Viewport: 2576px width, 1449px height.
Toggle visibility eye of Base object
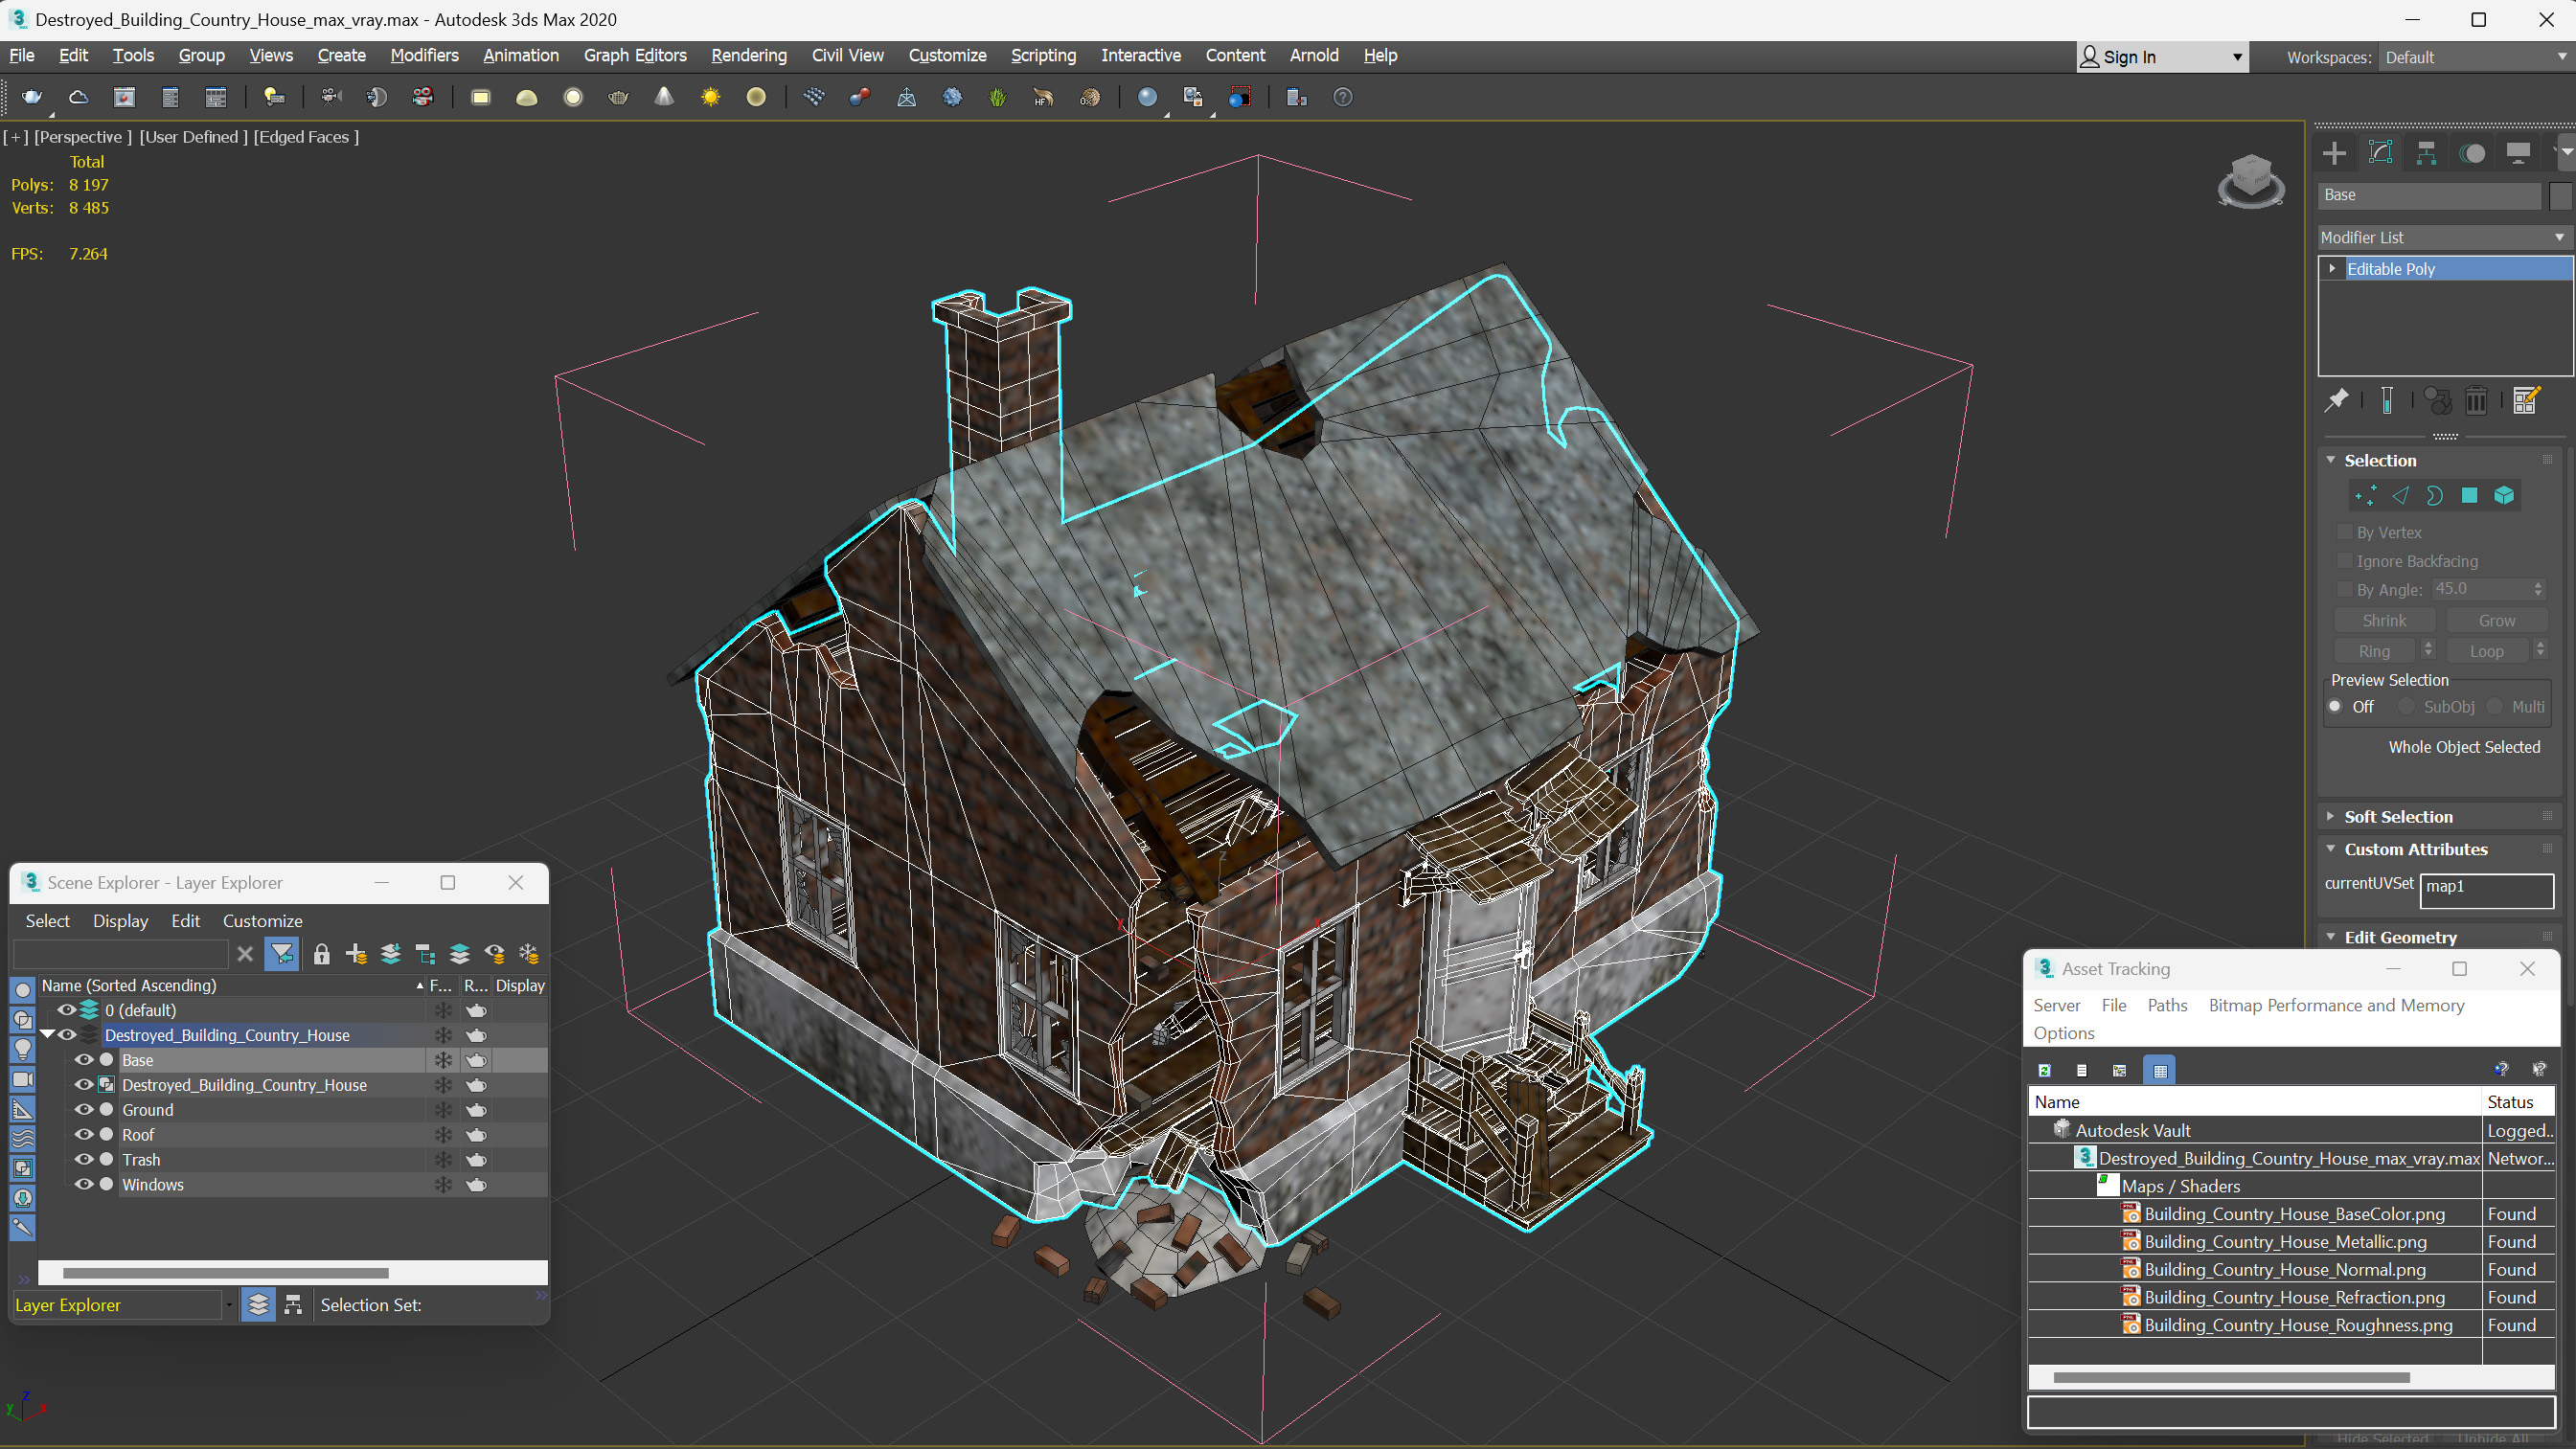84,1060
